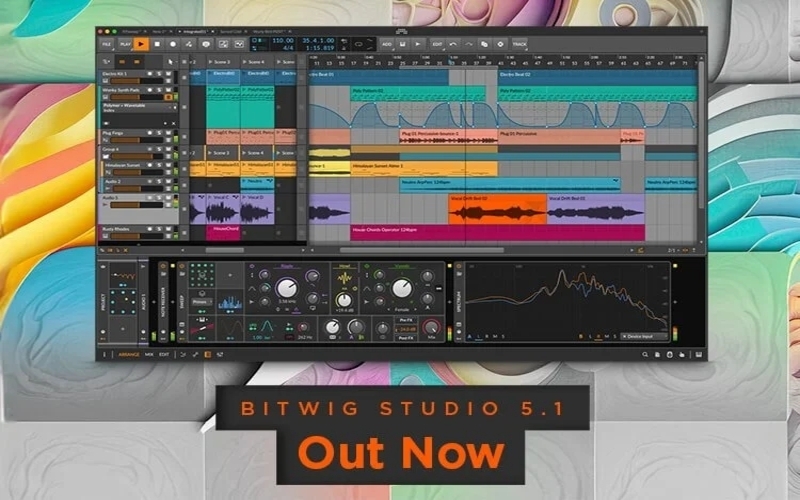Solo the Wonky Synth Pads track
This screenshot has height=500, width=800.
pos(159,90)
